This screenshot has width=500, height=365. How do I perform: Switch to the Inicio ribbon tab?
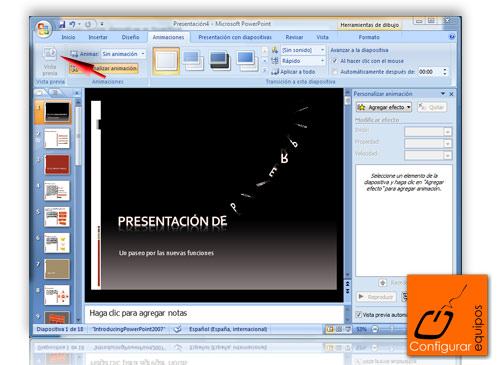(68, 37)
